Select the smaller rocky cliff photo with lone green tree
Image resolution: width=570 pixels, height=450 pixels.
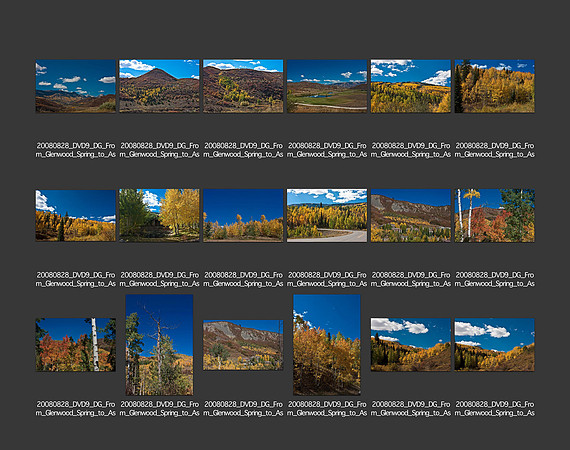[x=243, y=345]
